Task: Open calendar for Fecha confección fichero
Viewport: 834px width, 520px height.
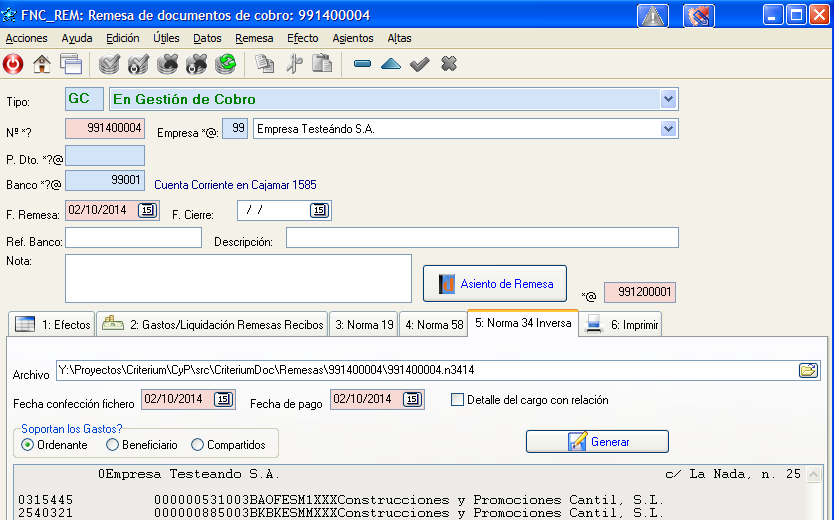Action: 223,399
